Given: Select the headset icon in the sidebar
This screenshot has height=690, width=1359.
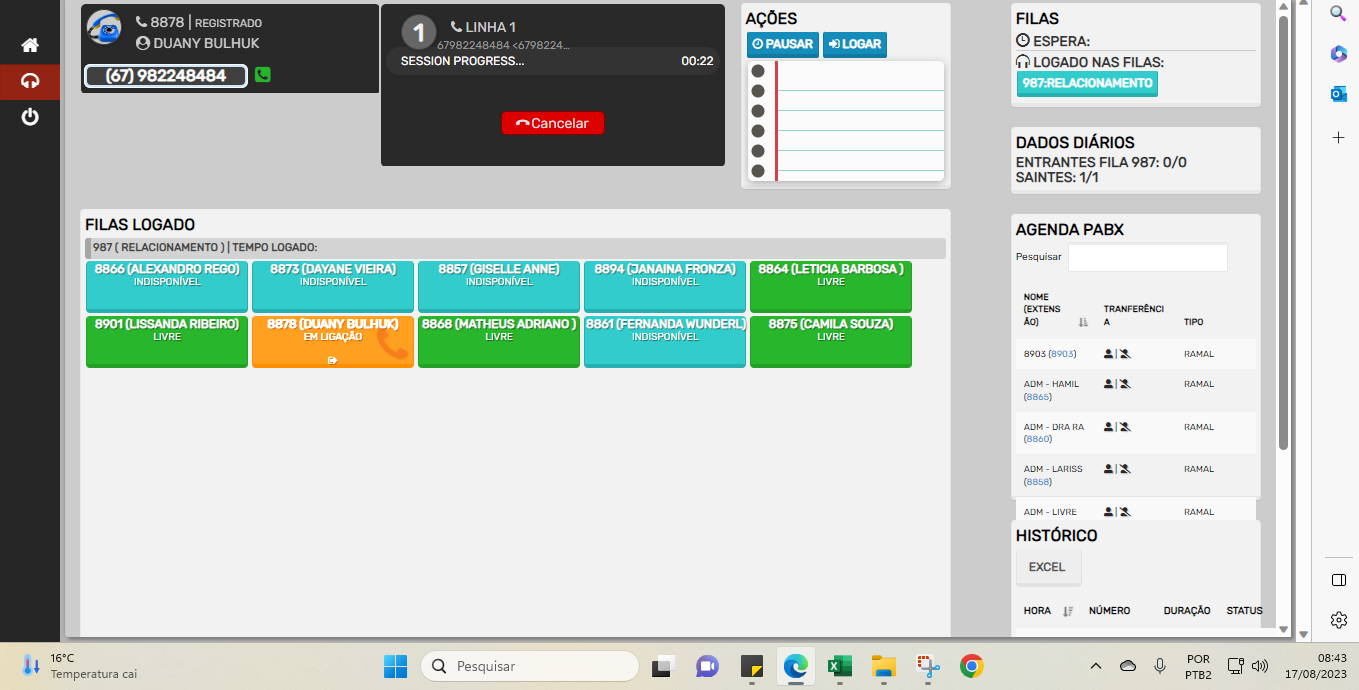Looking at the screenshot, I should point(30,81).
